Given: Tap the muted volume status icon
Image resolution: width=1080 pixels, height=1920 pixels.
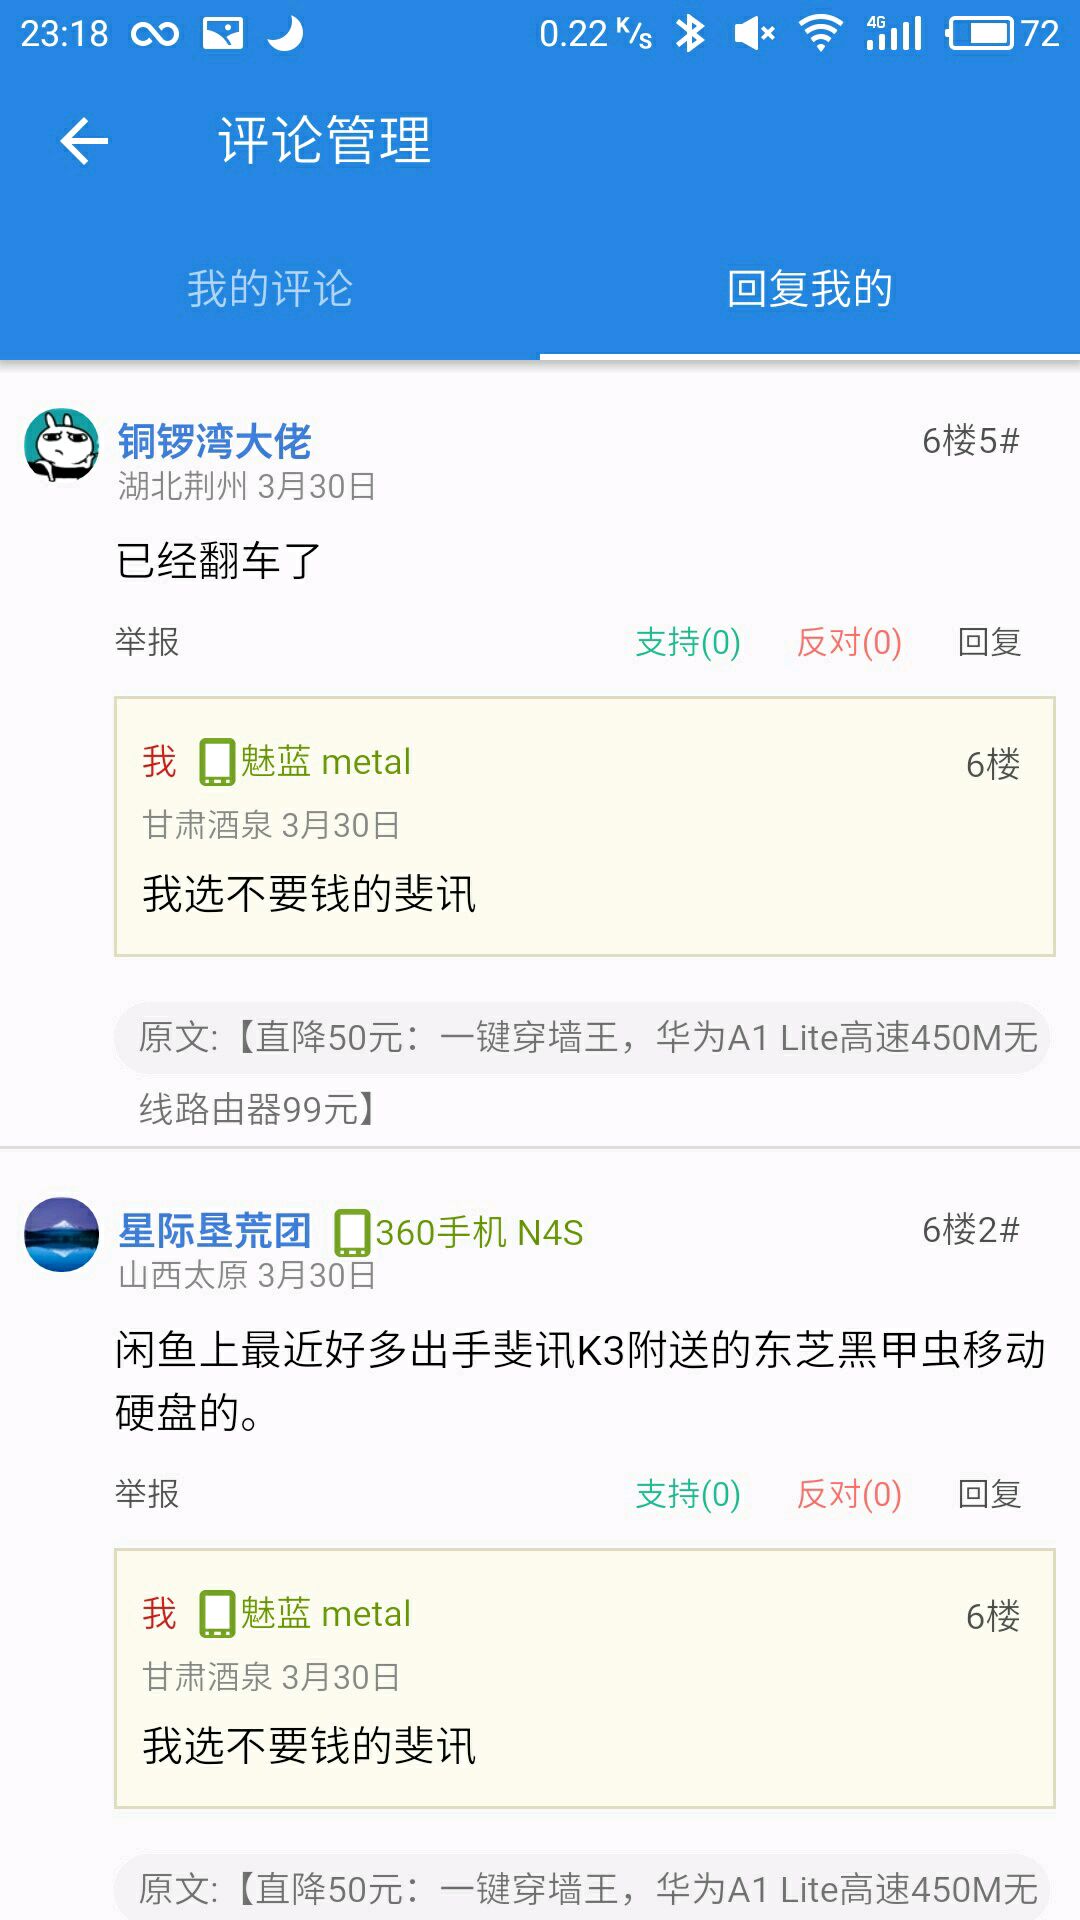Looking at the screenshot, I should [x=754, y=34].
